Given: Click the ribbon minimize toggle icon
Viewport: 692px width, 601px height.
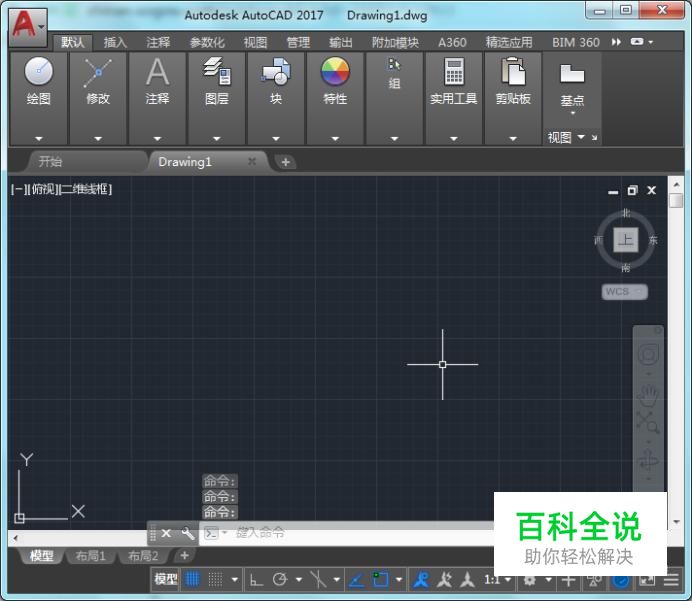Looking at the screenshot, I should pos(637,42).
